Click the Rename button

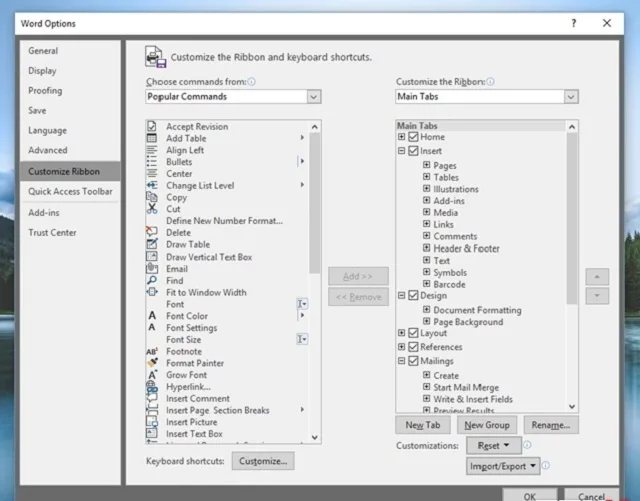pyautogui.click(x=551, y=425)
